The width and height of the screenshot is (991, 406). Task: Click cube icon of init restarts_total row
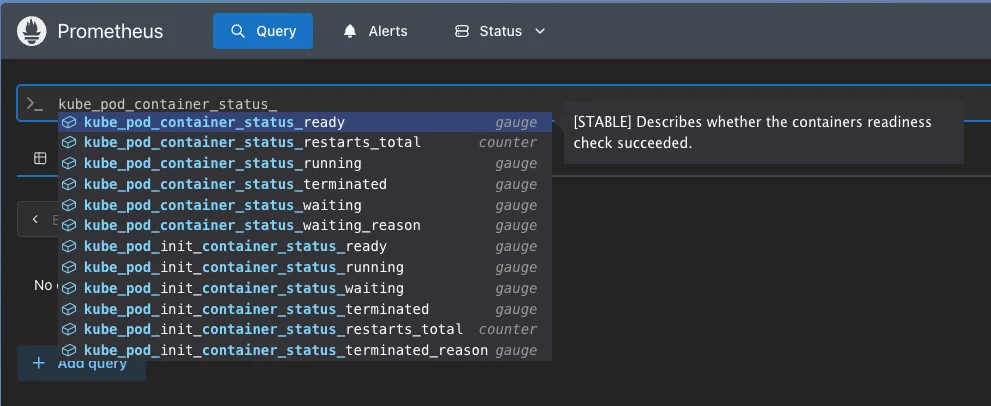[69, 329]
